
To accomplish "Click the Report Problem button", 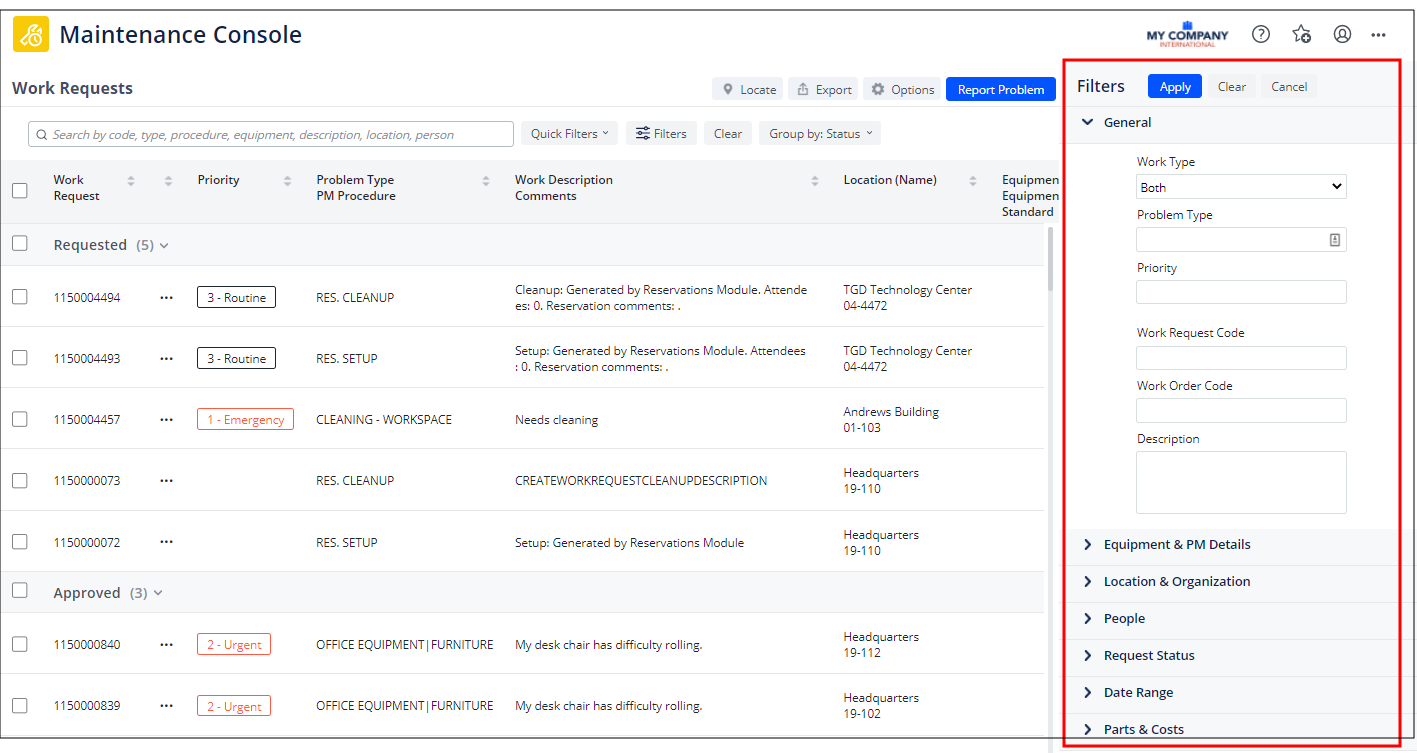I will (x=1000, y=88).
